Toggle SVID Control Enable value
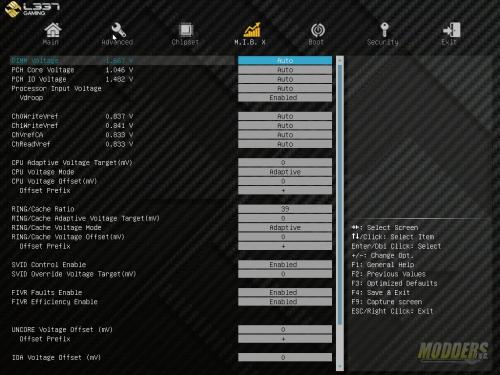The image size is (500, 375). pos(285,265)
